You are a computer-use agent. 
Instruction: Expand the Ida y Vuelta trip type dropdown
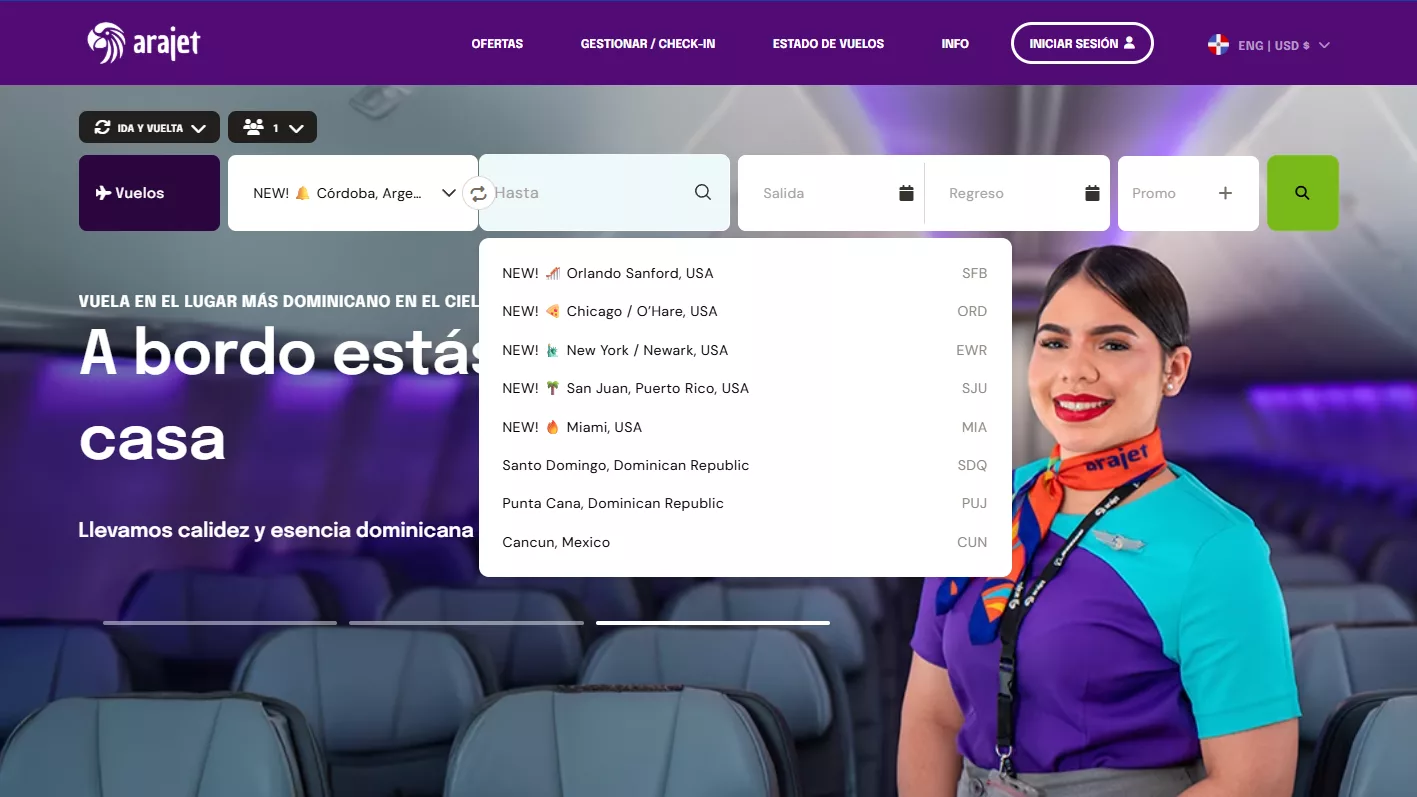coord(149,128)
